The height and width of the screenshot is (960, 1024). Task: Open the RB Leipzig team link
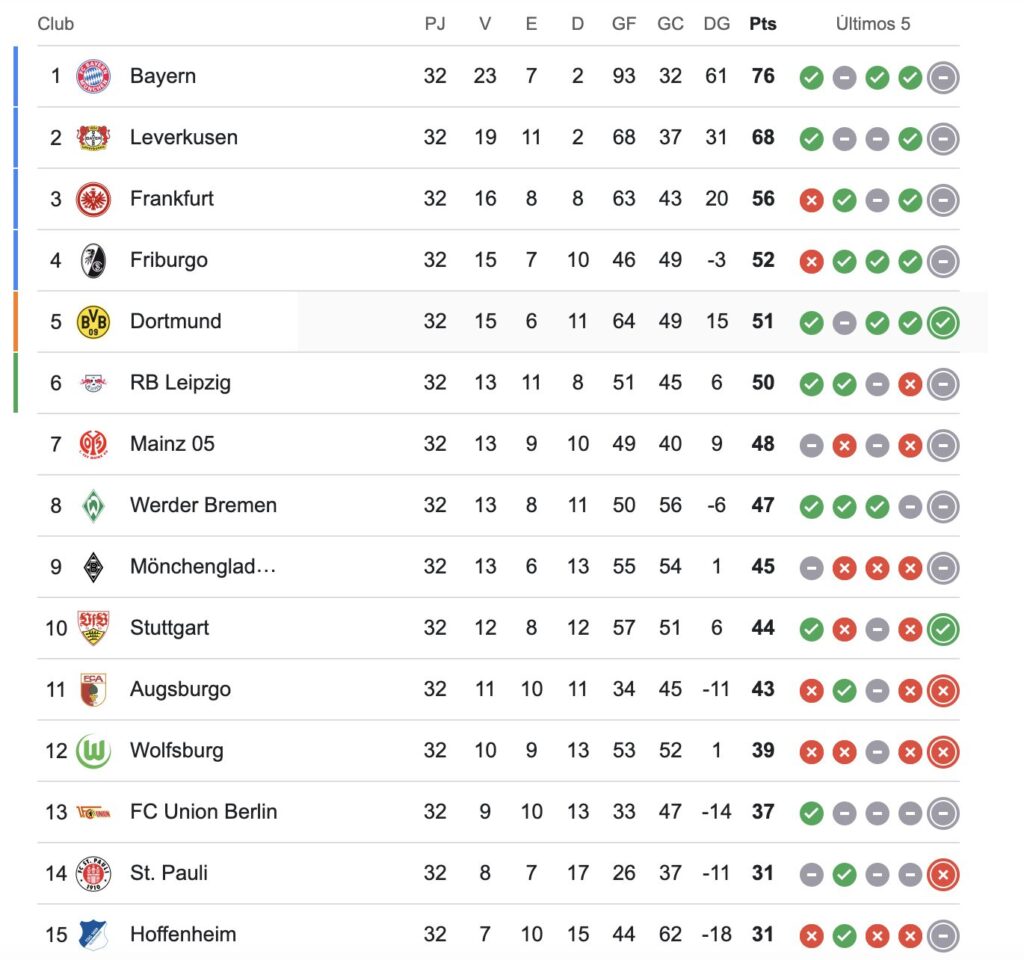[x=180, y=383]
